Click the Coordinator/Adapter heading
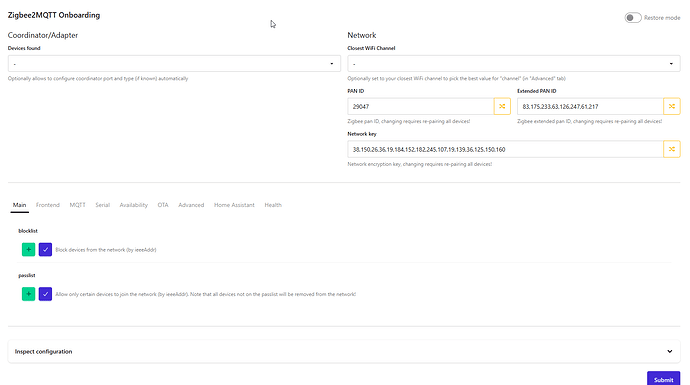This screenshot has width=690, height=385. 43,35
